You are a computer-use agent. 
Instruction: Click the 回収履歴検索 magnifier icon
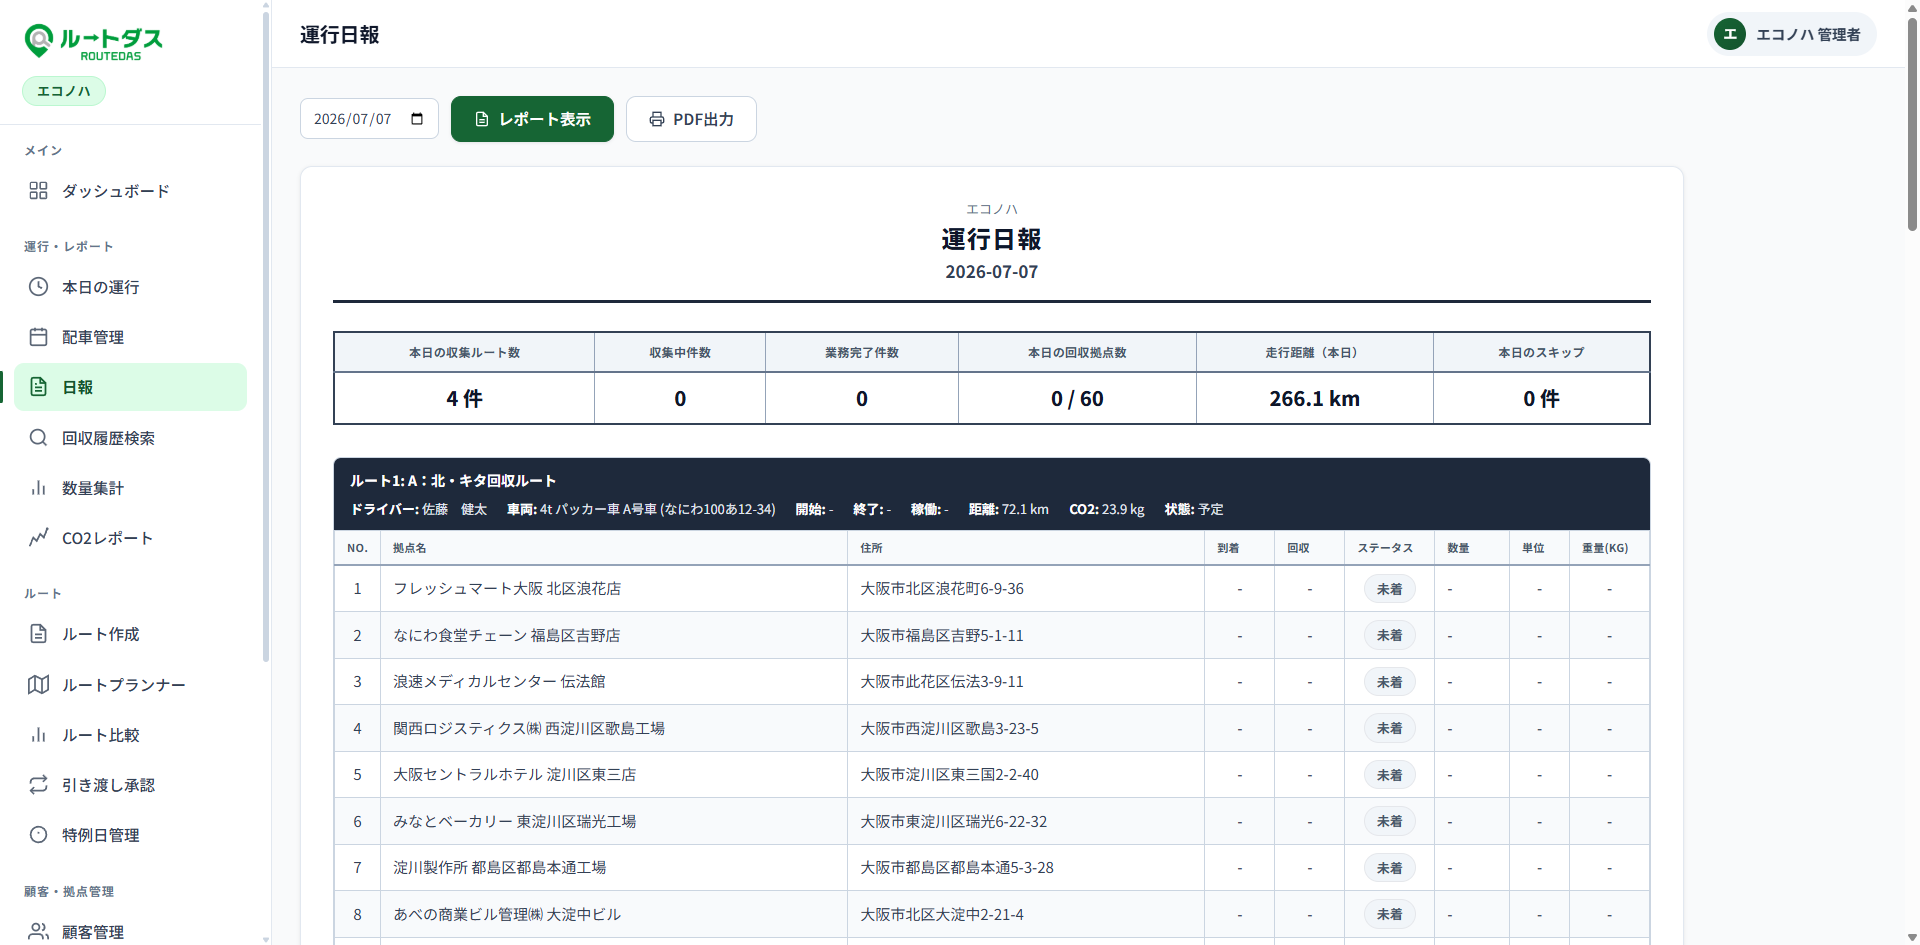tap(38, 438)
